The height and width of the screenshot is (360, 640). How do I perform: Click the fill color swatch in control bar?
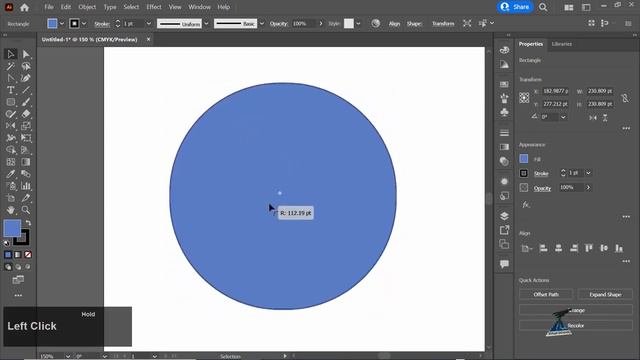(52, 24)
